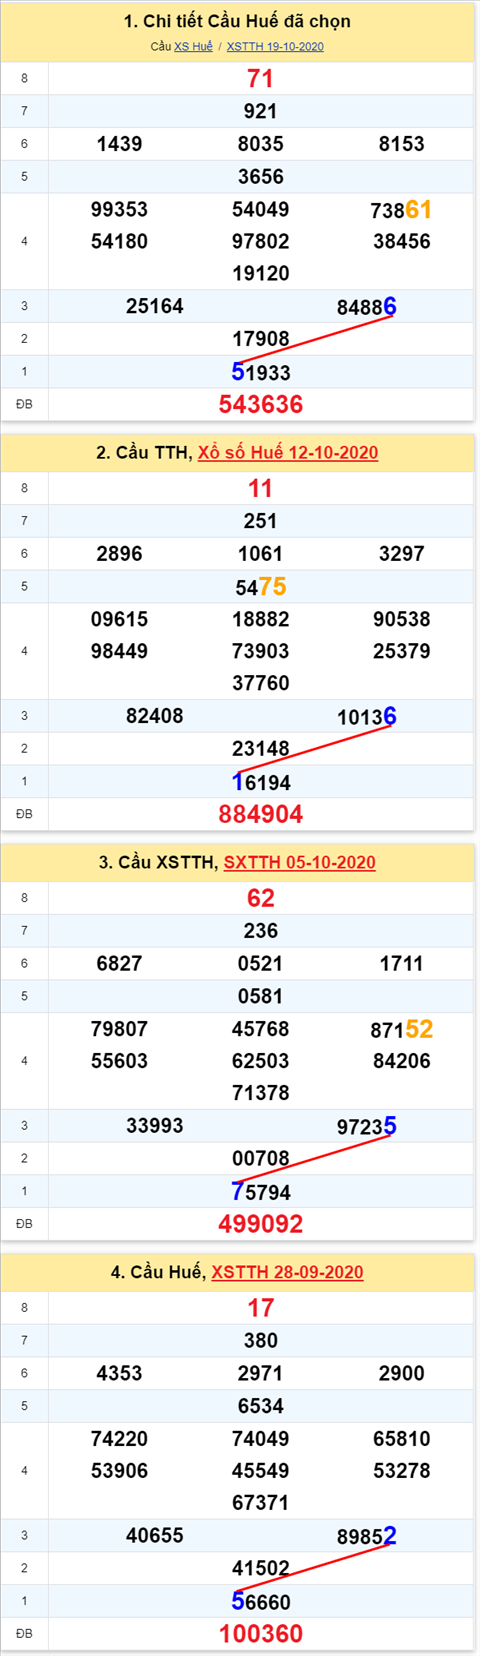Click prize-eight result 71 in first table
Viewport: 480px width, 1656px height.
[260, 78]
